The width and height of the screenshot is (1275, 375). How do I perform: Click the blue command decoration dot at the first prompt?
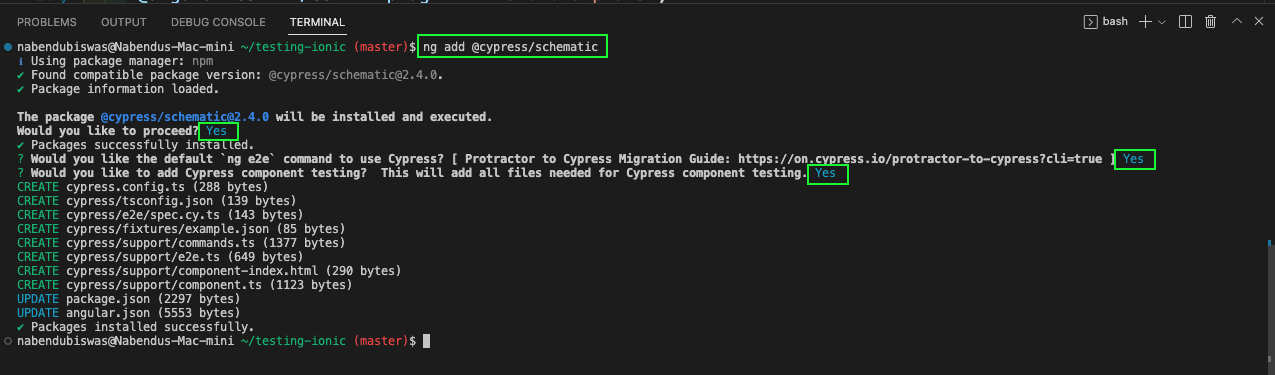coord(8,47)
